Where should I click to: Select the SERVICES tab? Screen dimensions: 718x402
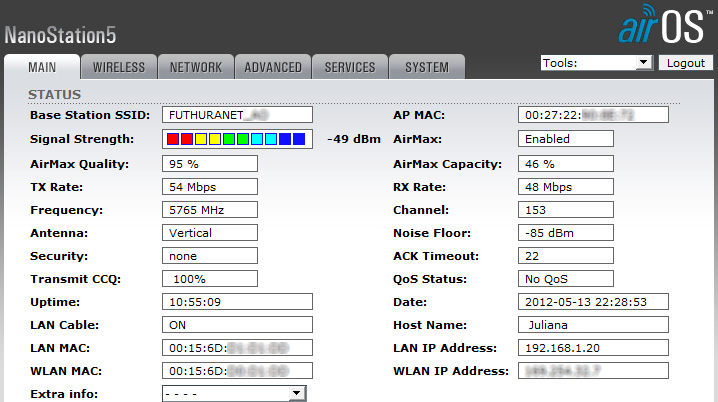(x=350, y=67)
